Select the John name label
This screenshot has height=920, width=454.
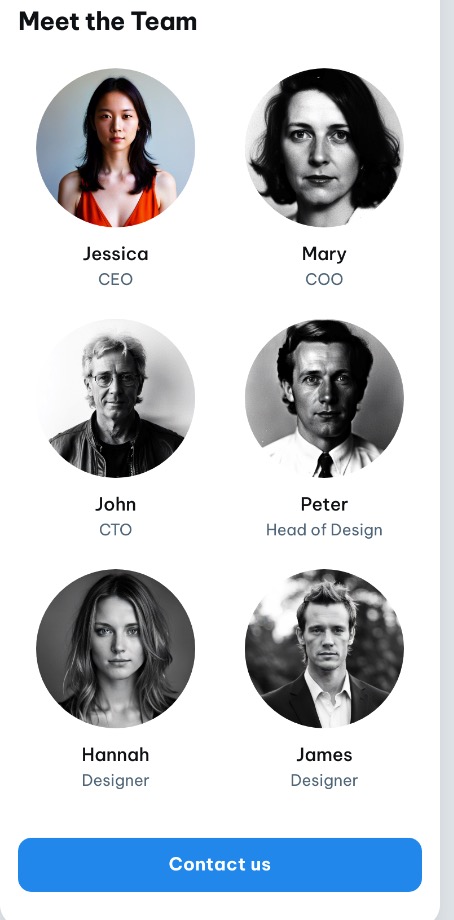(116, 505)
